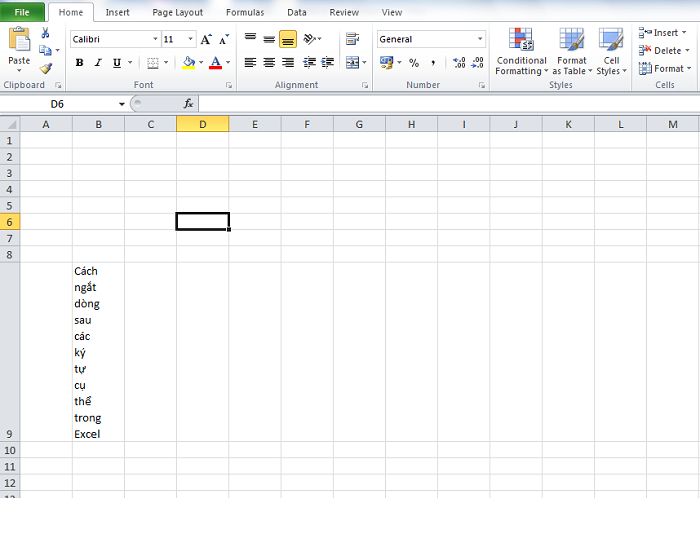The width and height of the screenshot is (700, 534).
Task: Switch to the Review tab
Action: pos(344,13)
